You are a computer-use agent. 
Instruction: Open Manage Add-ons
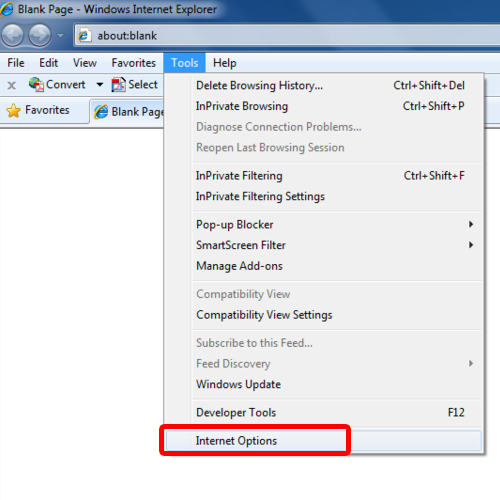click(x=323, y=266)
